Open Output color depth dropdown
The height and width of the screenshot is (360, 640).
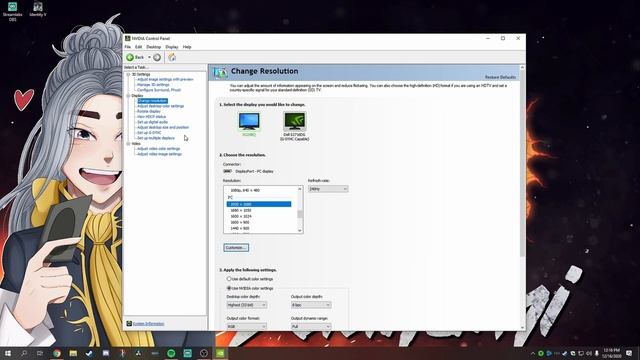pyautogui.click(x=311, y=305)
